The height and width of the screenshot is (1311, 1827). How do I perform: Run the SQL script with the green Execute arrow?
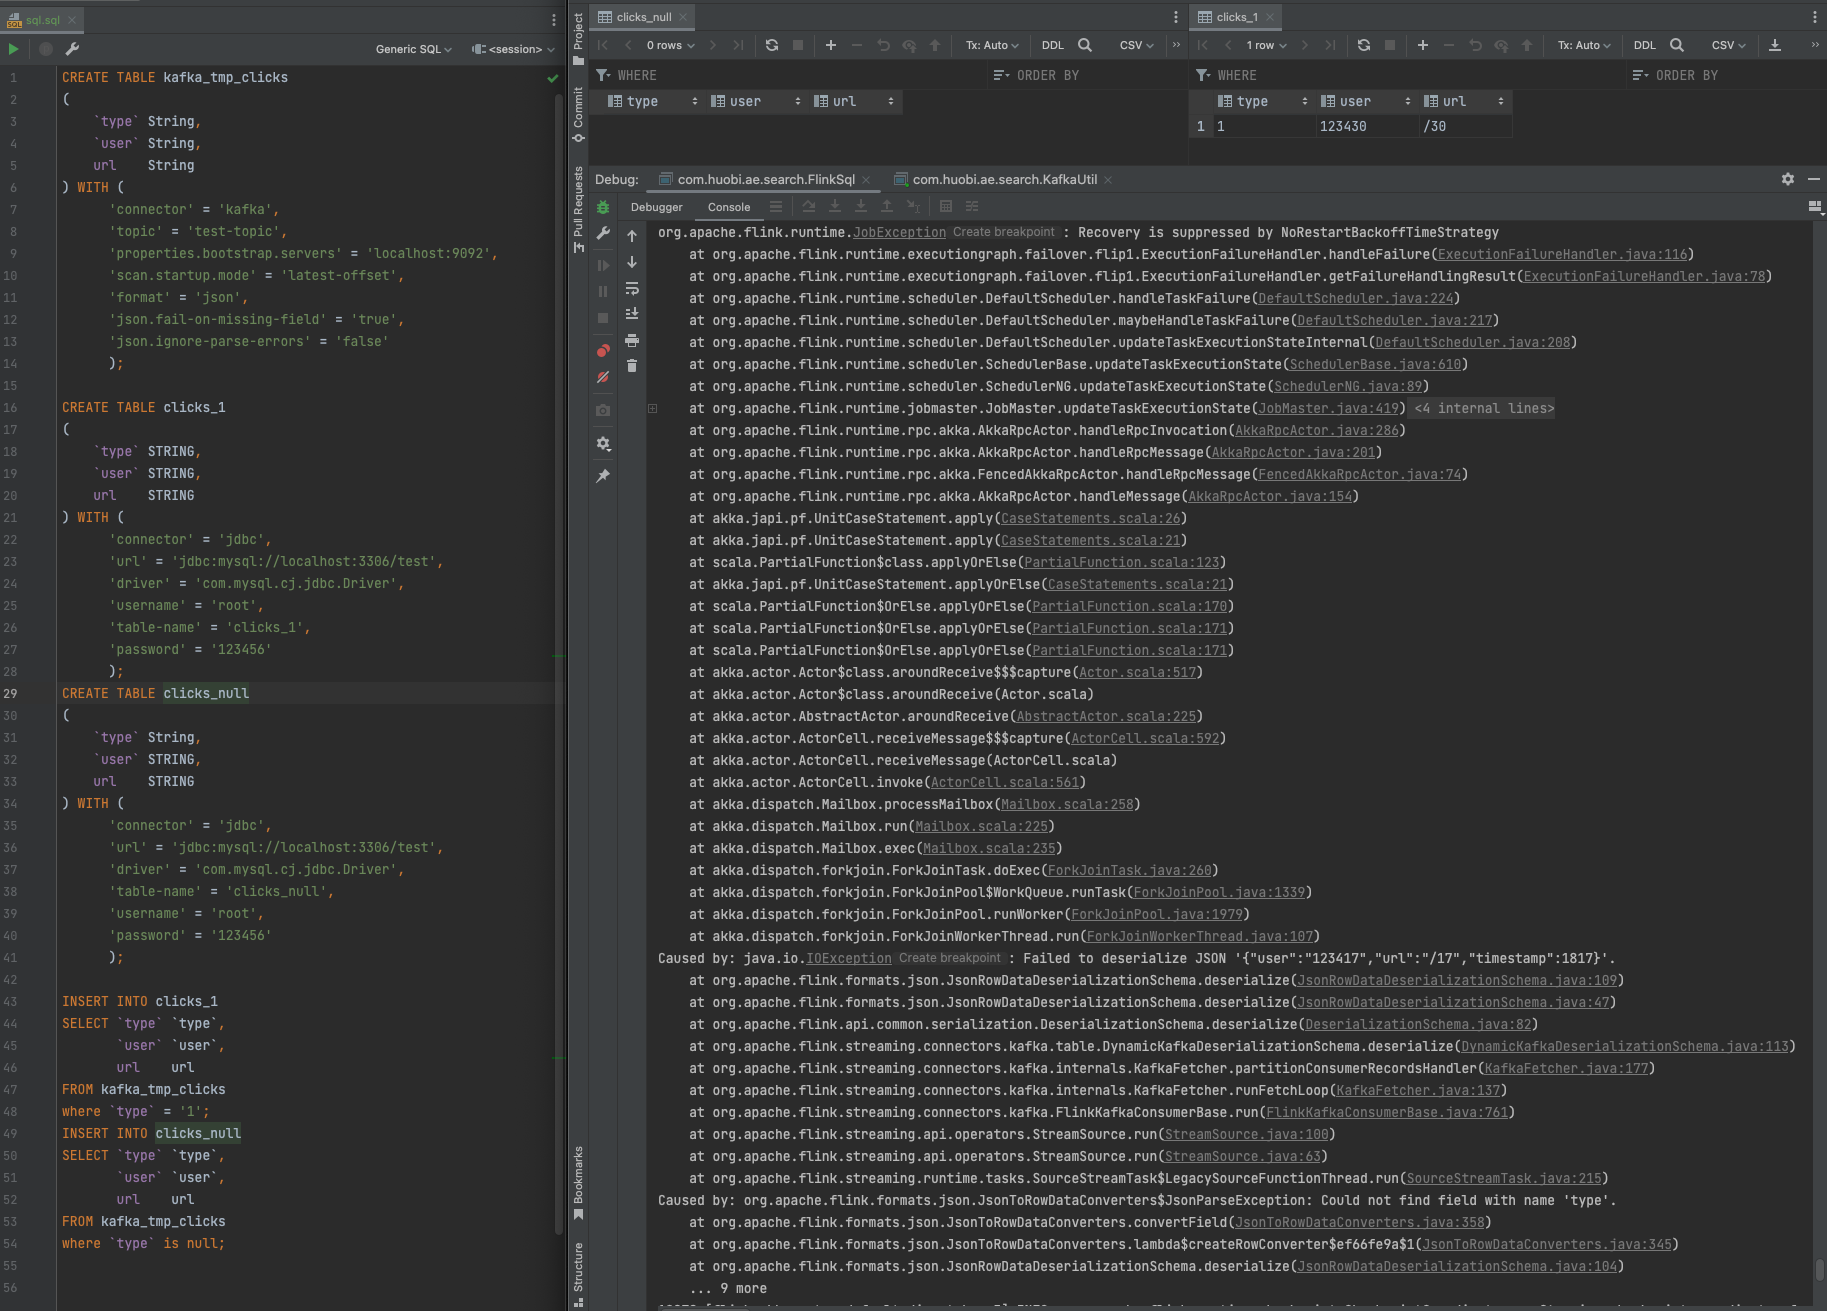pos(13,48)
